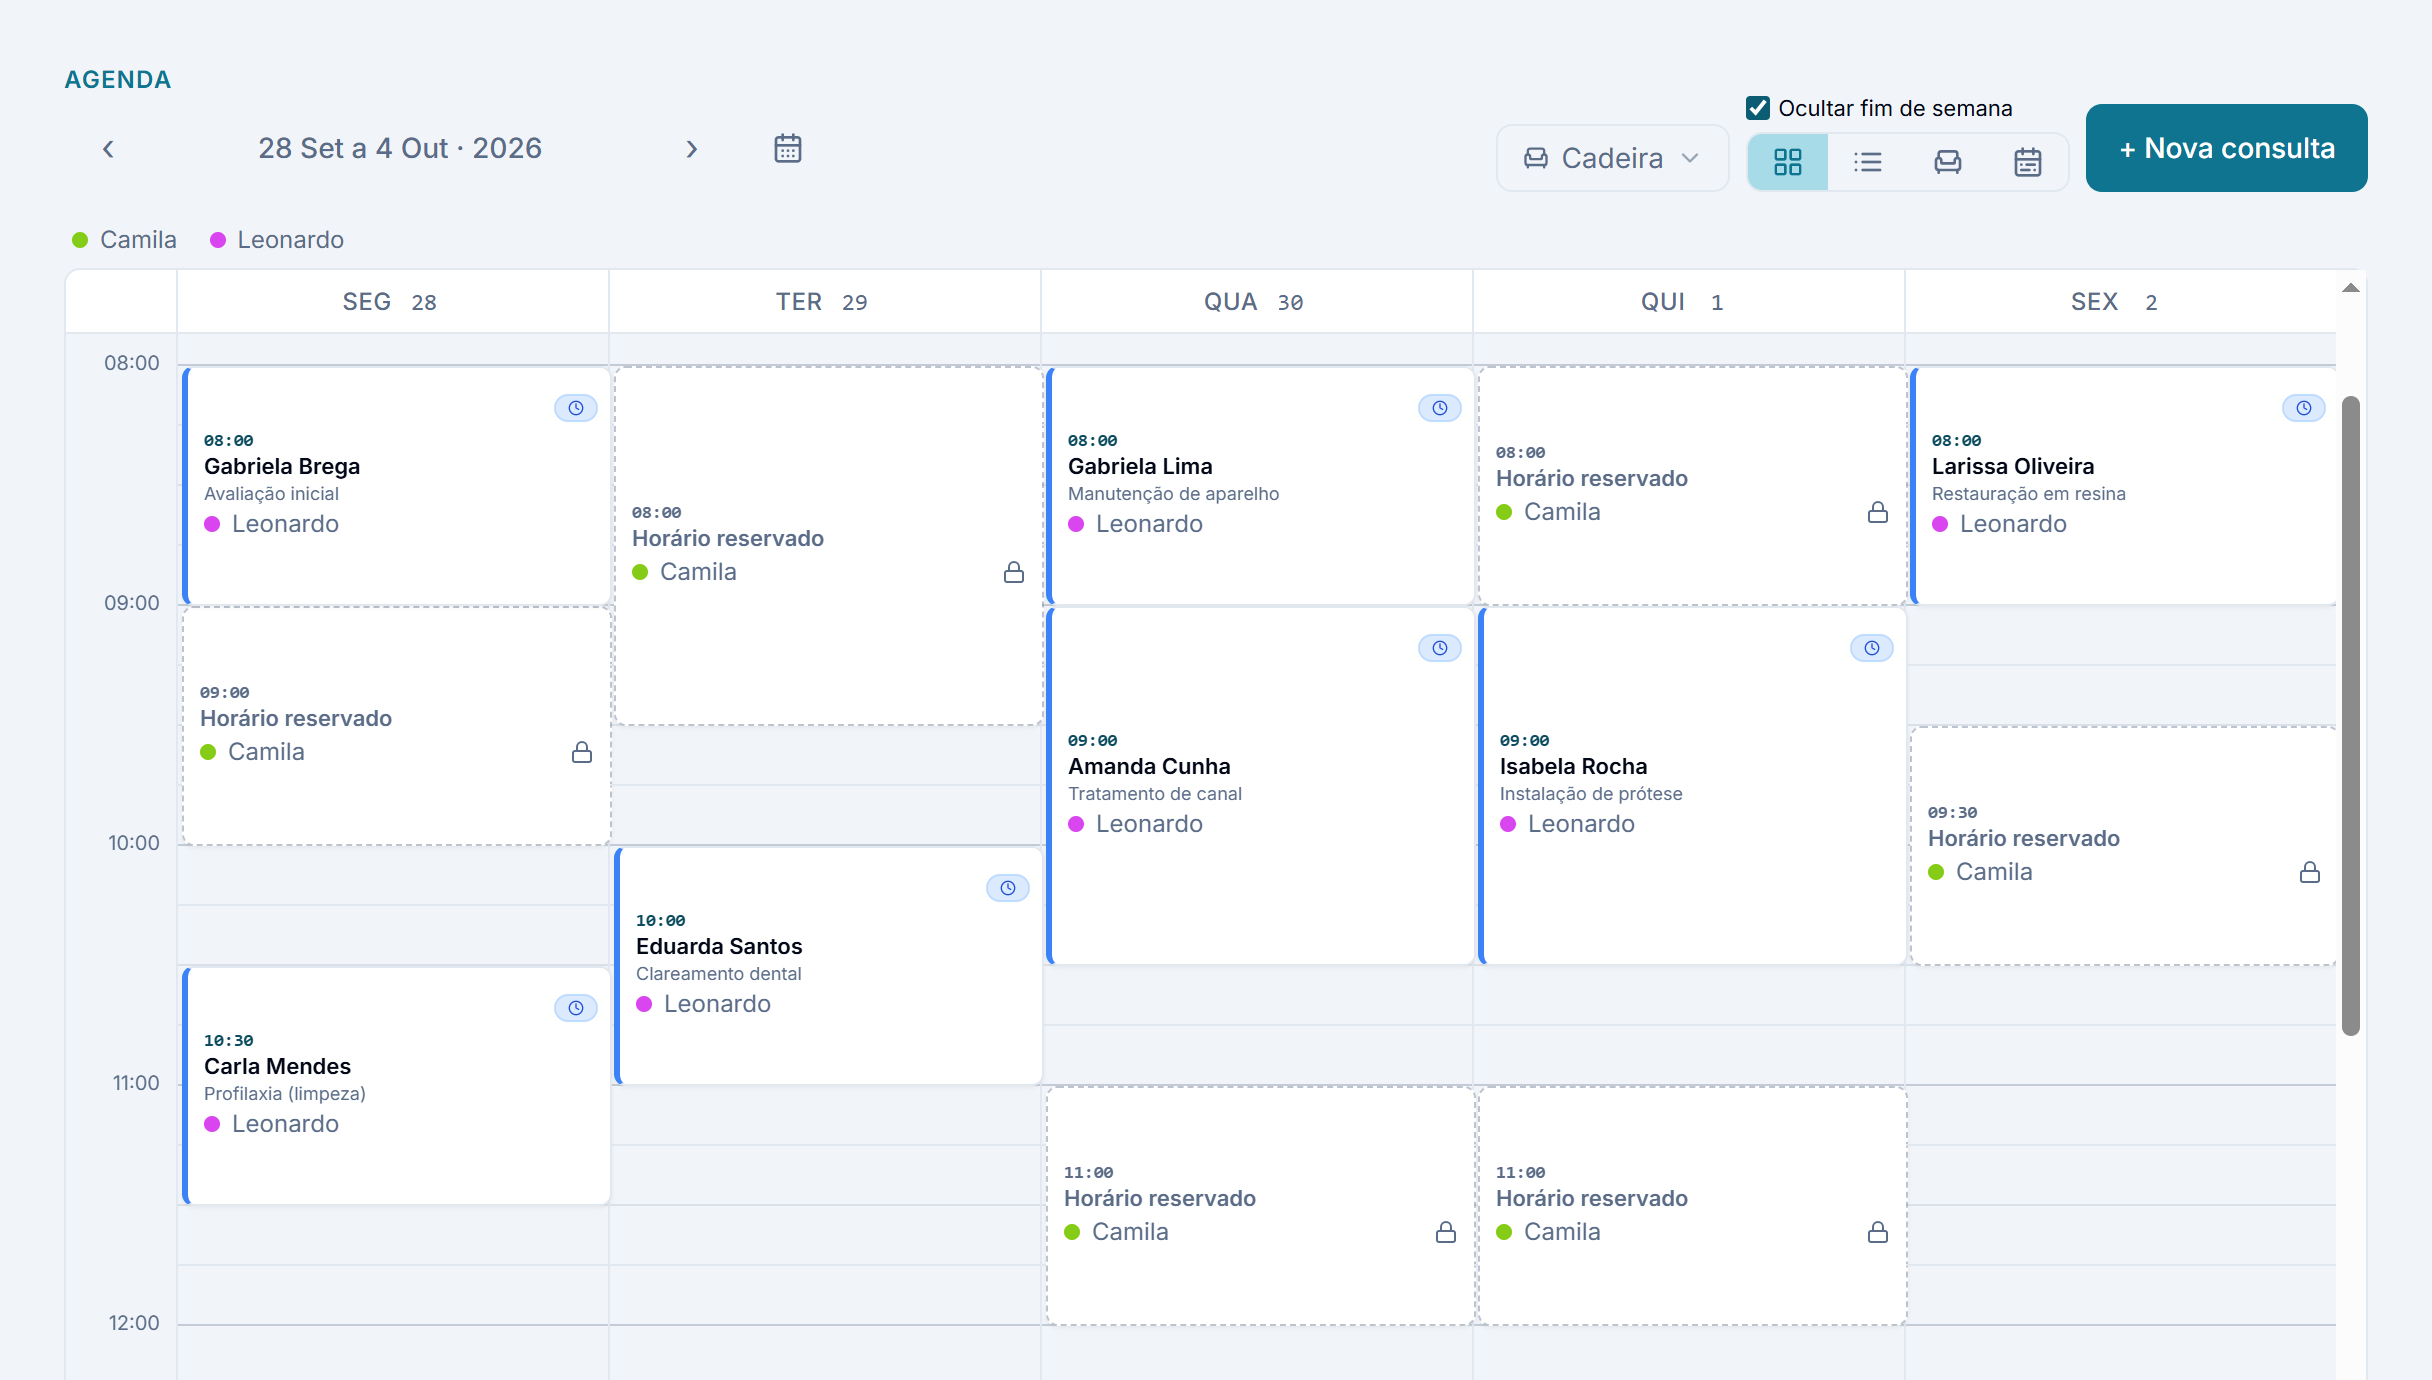Click clock icon on Gabriela Brega appointment
2432x1380 pixels.
tap(576, 408)
